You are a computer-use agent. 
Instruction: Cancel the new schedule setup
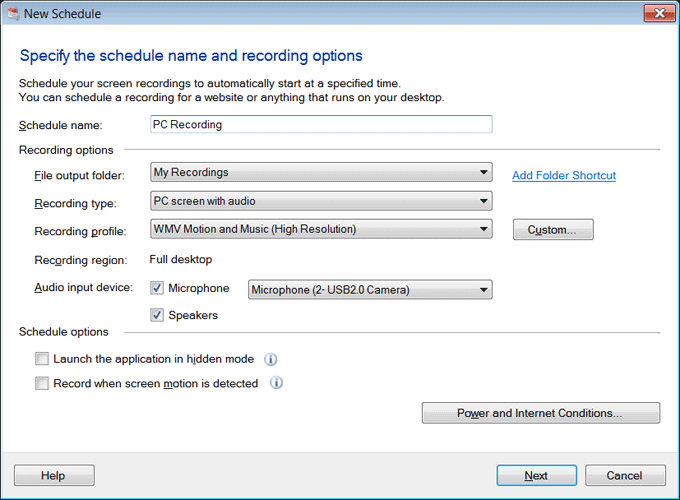625,476
